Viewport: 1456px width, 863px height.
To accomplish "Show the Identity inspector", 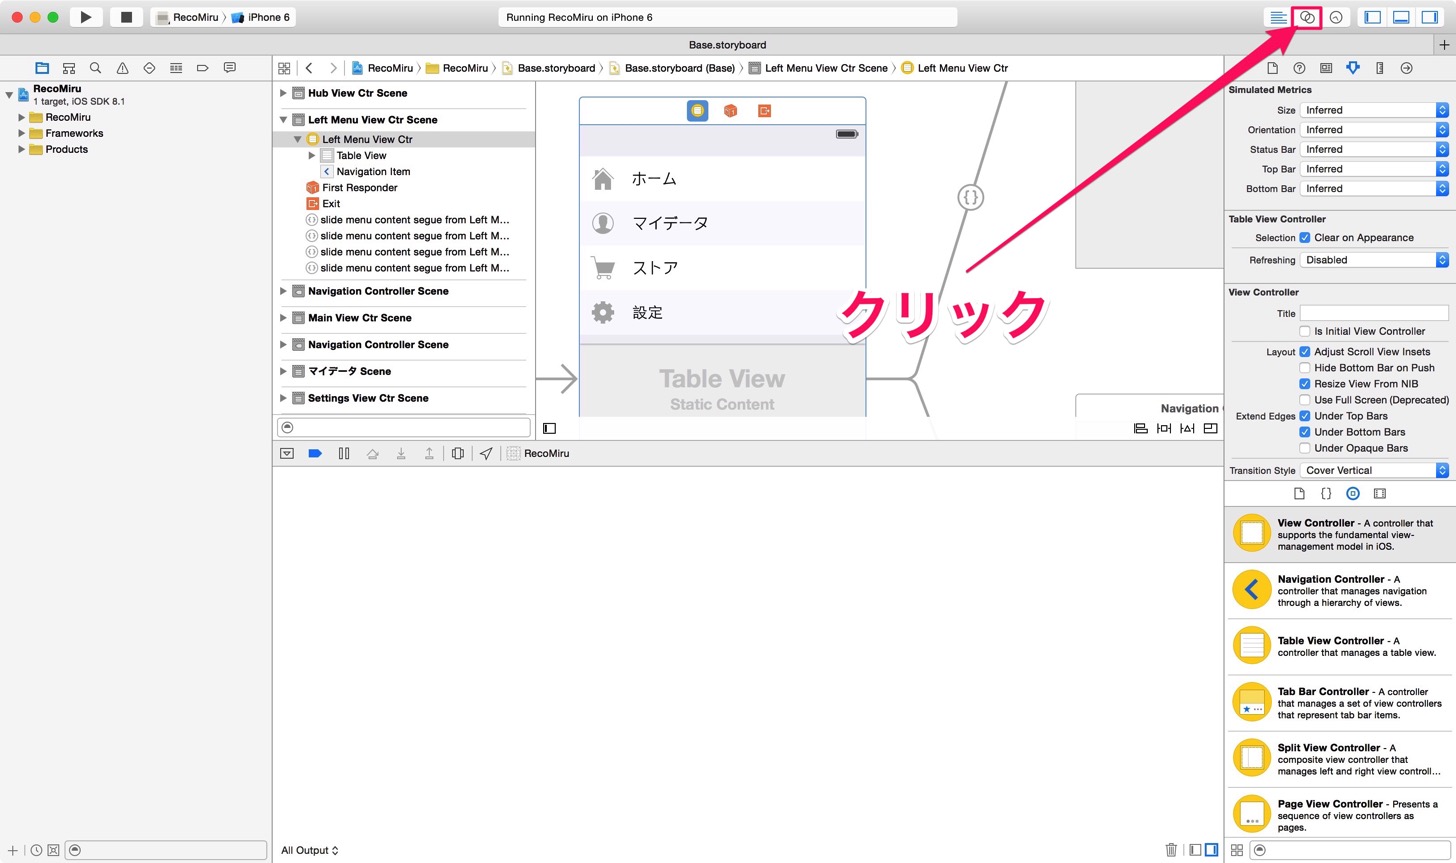I will [x=1326, y=68].
